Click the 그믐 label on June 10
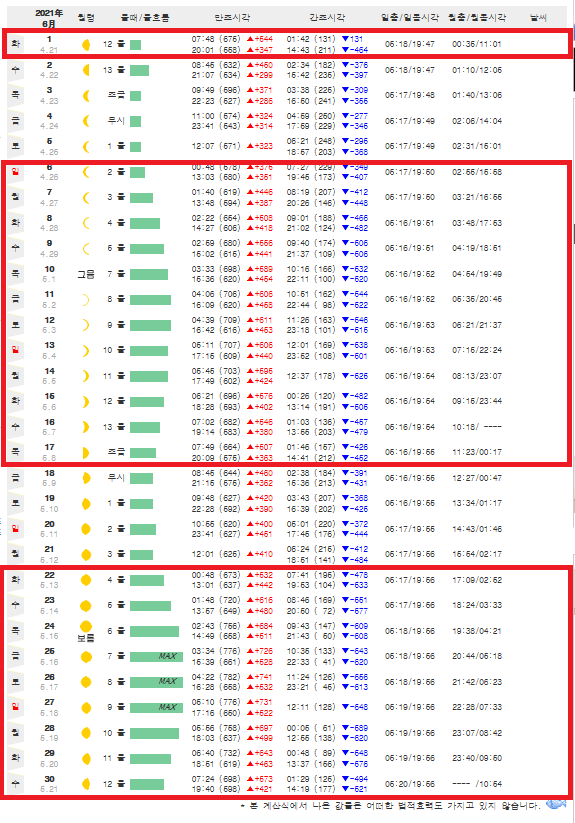Image resolution: width=575 pixels, height=823 pixels. (86, 274)
